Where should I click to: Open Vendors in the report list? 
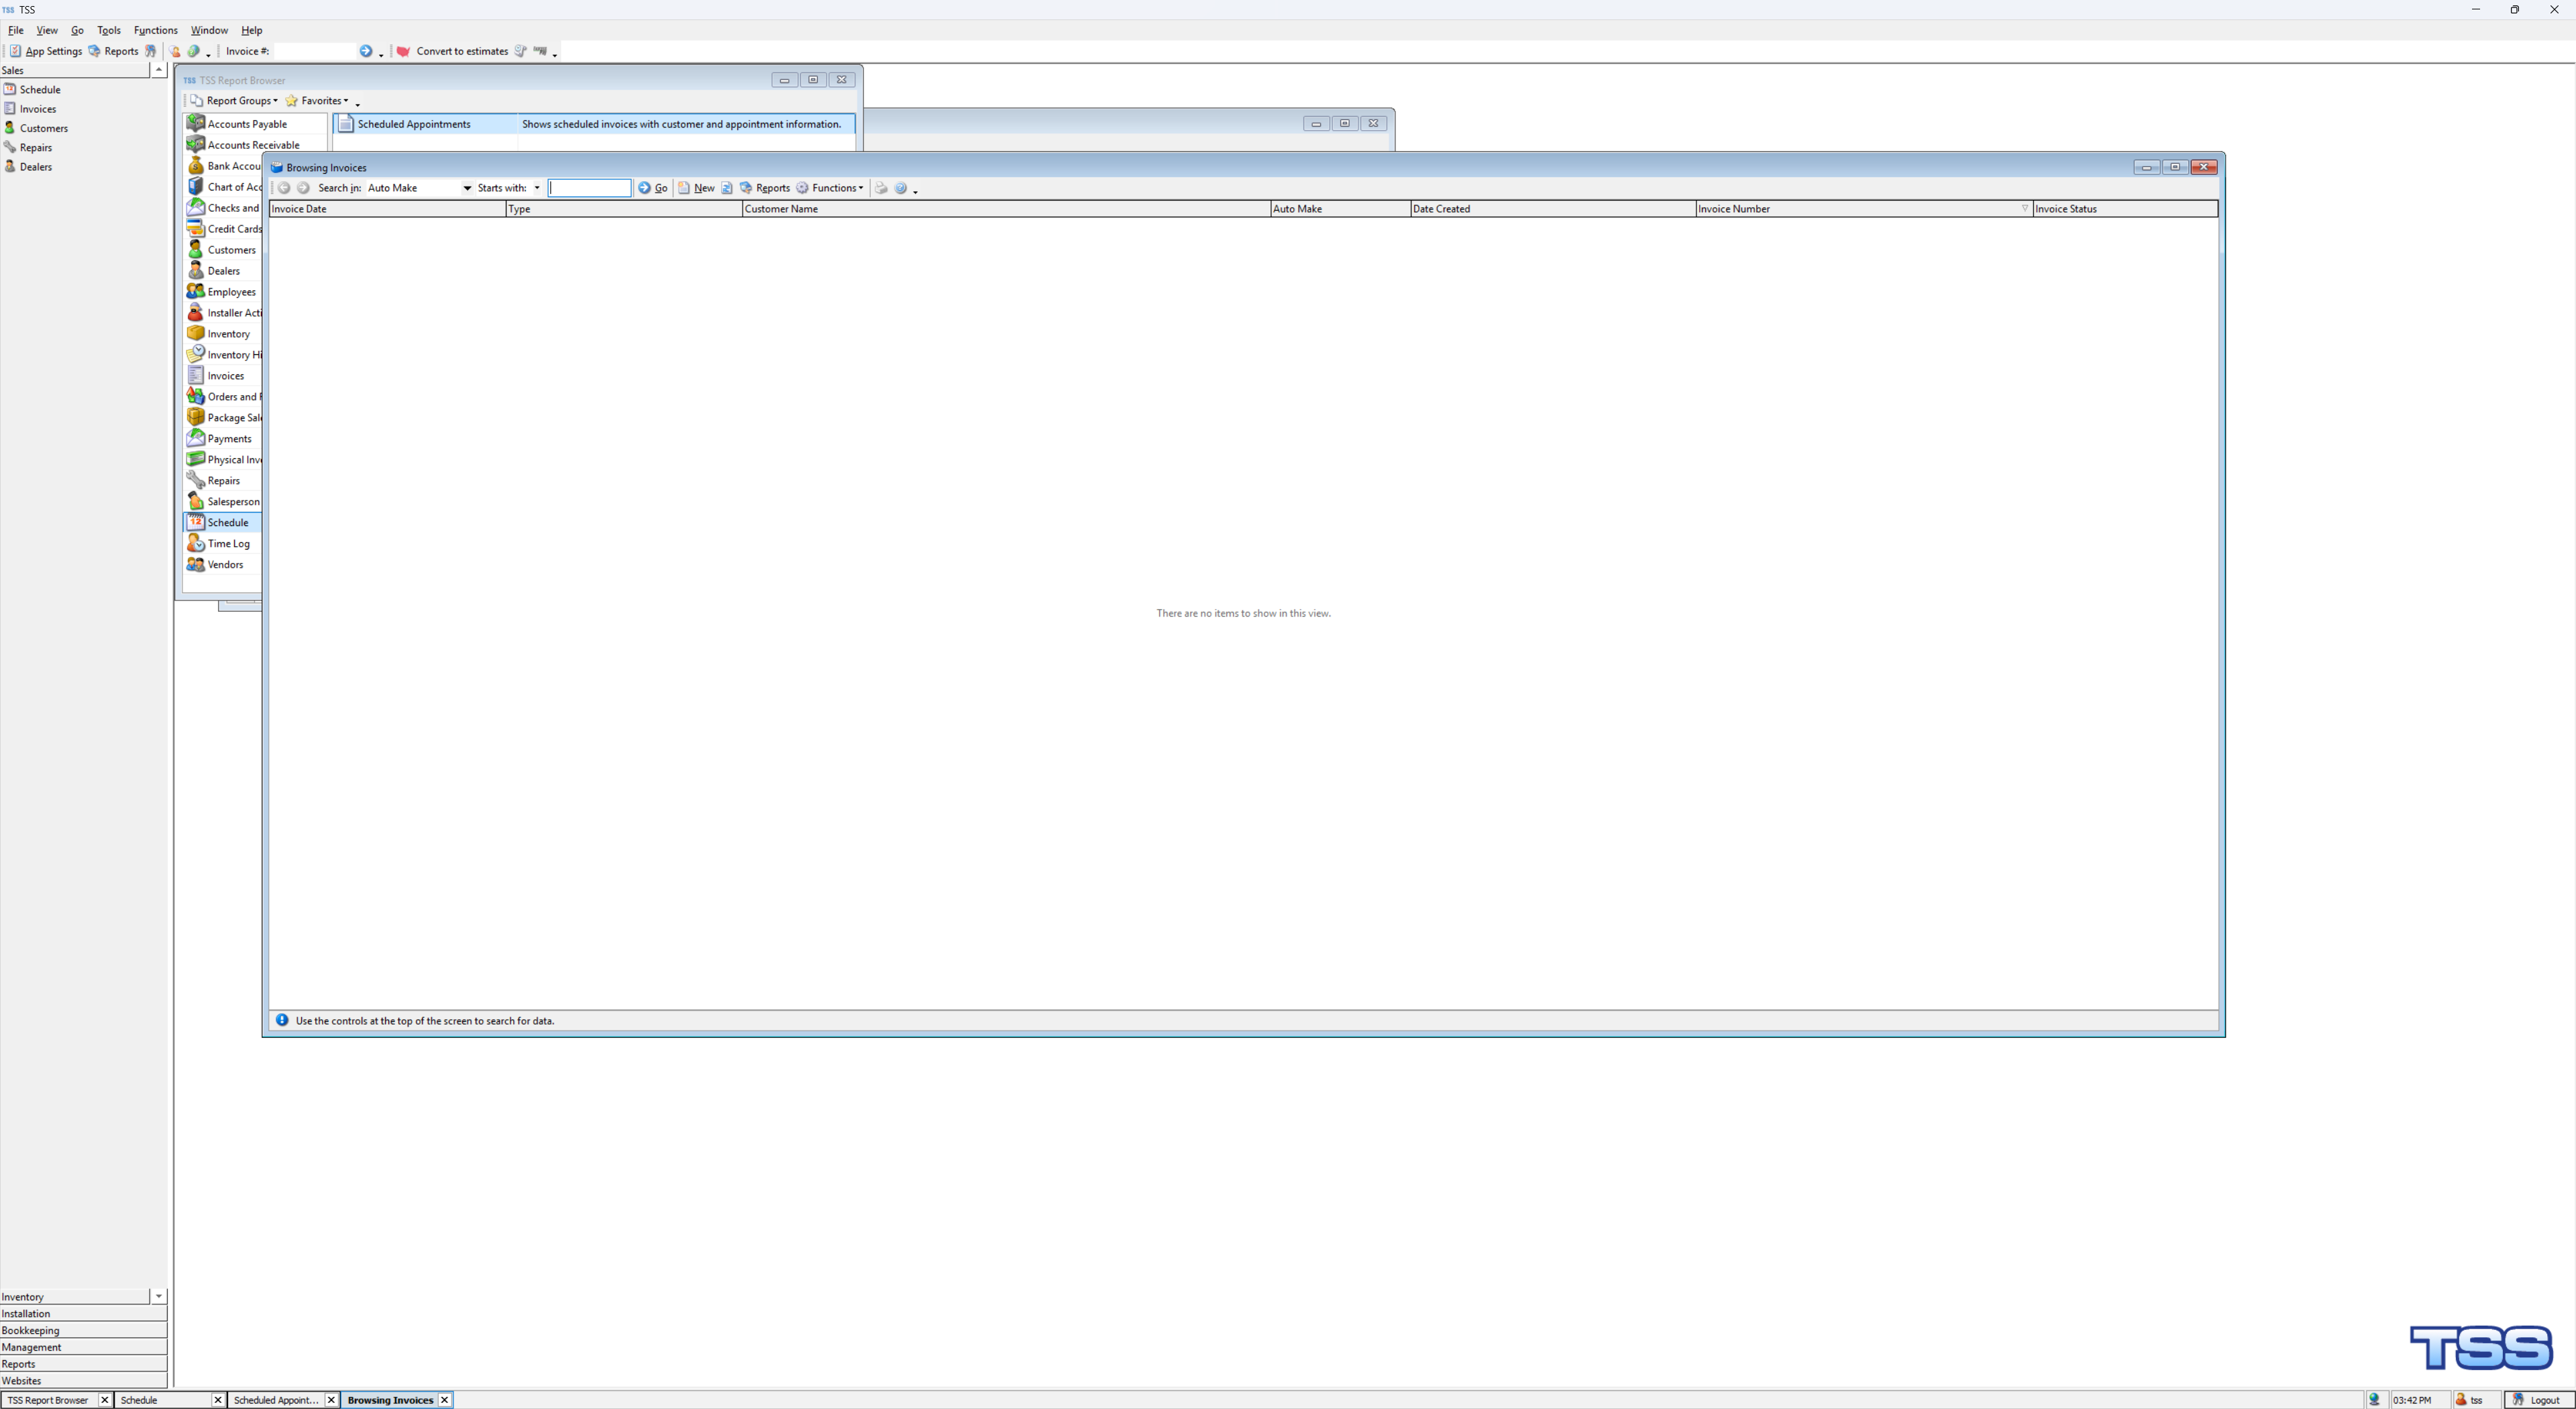225,565
